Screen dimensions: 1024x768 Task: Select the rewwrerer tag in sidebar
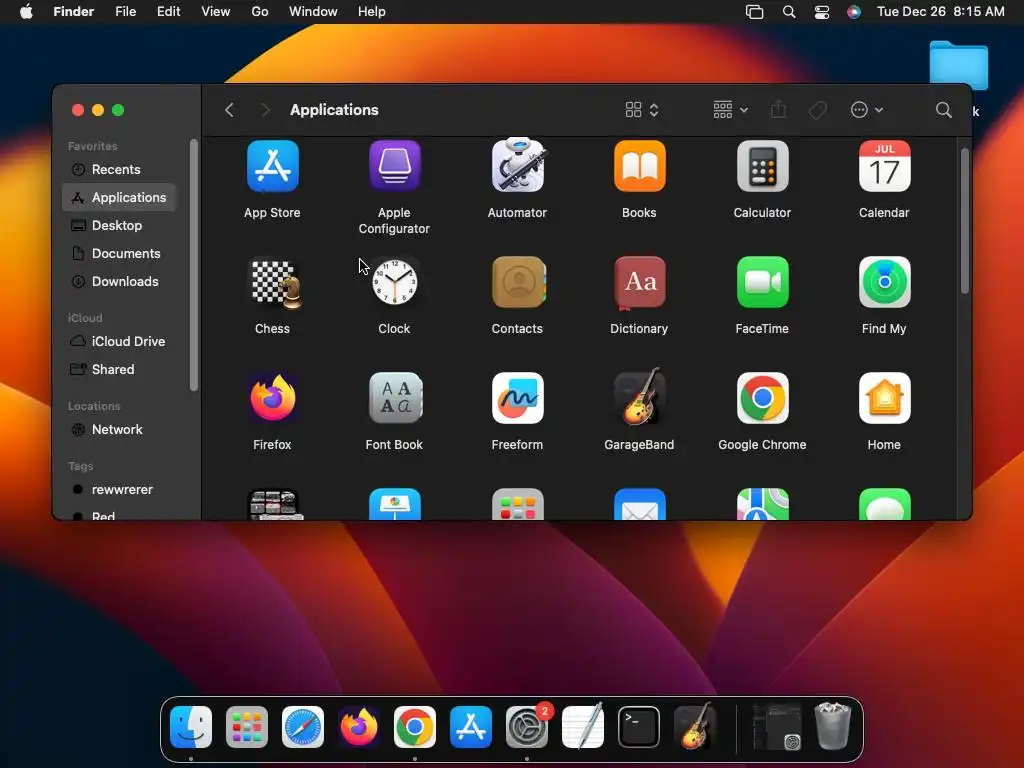pyautogui.click(x=119, y=490)
